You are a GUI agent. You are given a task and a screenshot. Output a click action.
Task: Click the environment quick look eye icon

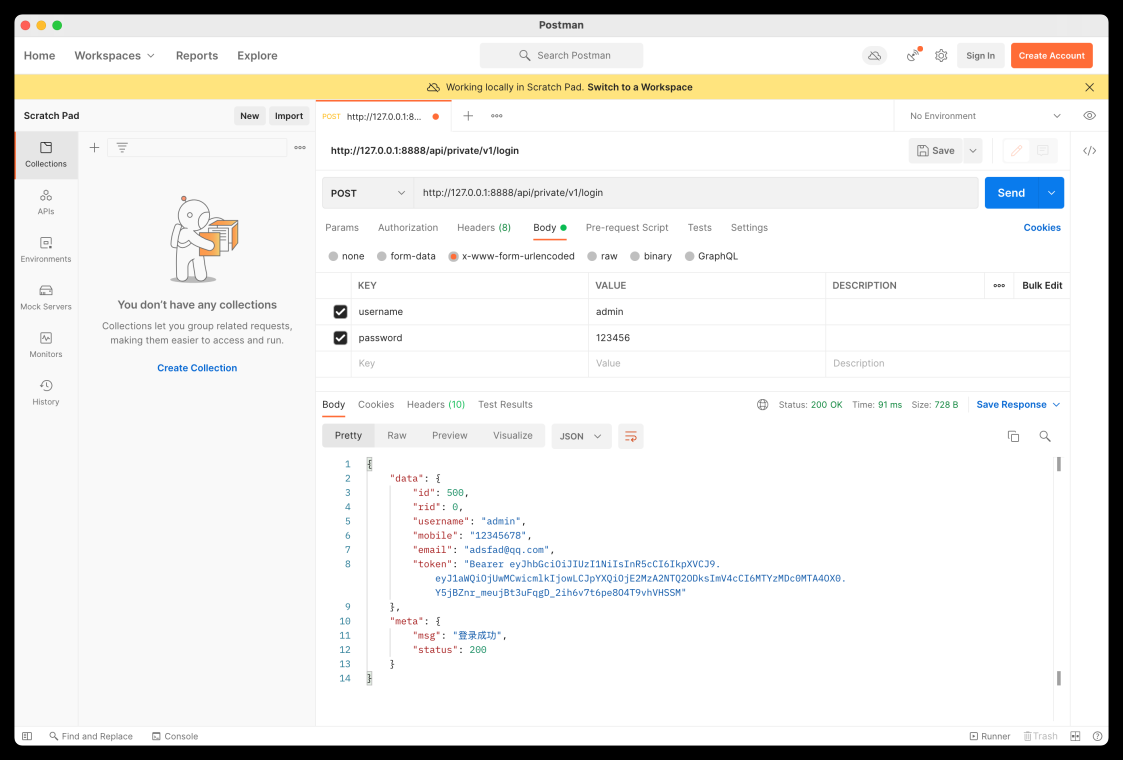1089,116
